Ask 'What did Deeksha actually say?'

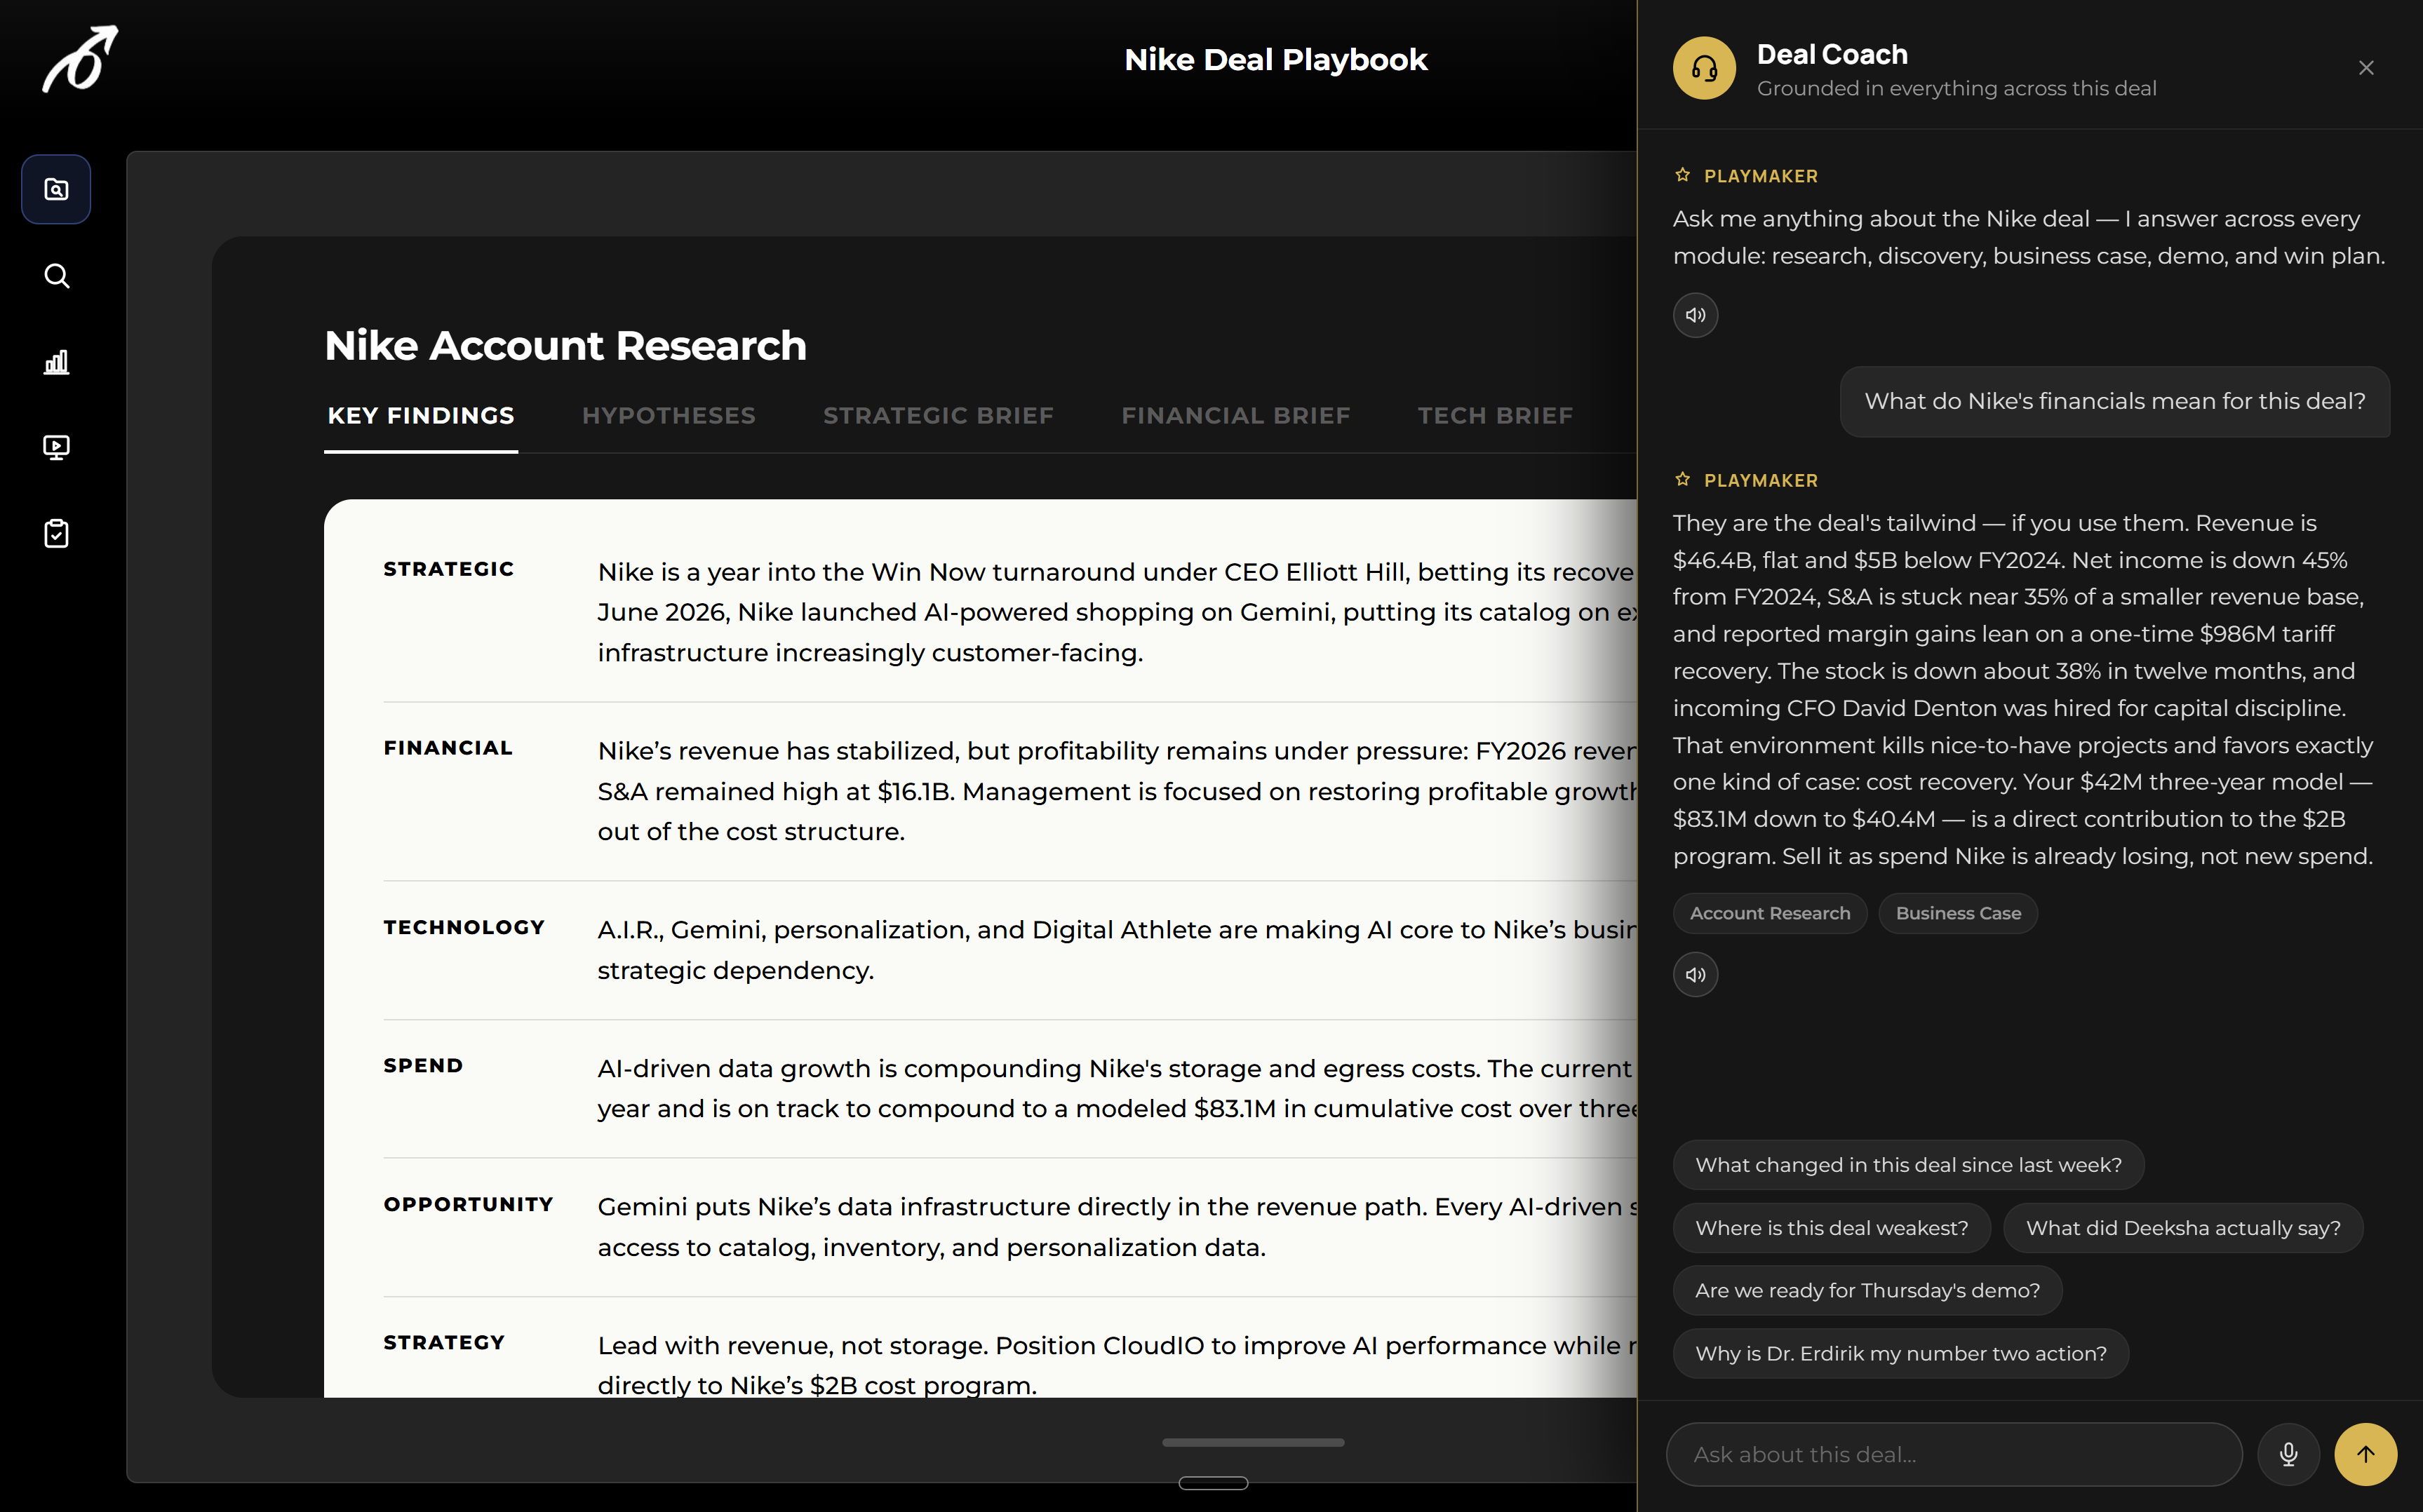tap(2183, 1228)
